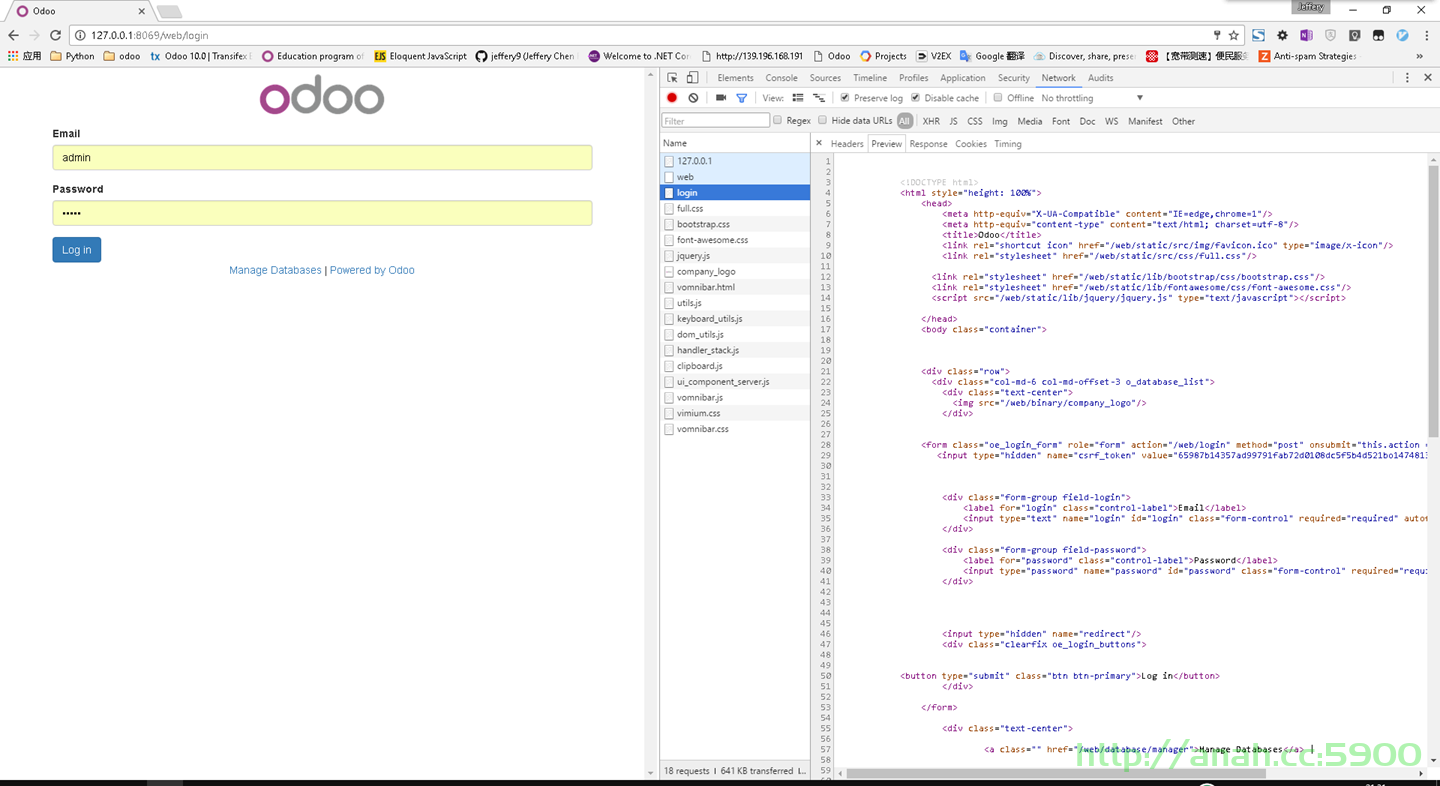Click the network Filter text box
This screenshot has height=786, width=1440.
coord(716,121)
